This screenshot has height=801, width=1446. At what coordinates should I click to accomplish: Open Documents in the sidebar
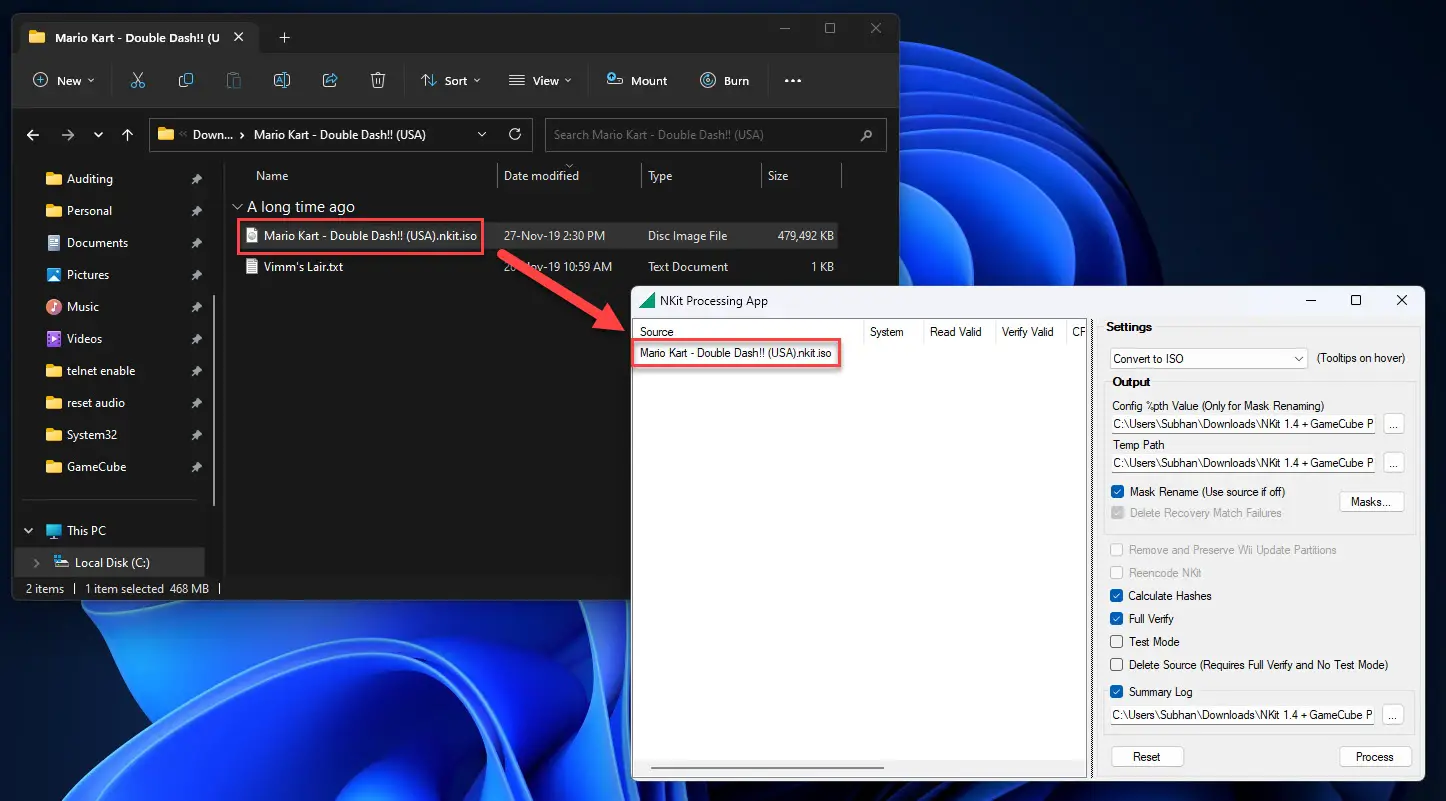tap(97, 243)
